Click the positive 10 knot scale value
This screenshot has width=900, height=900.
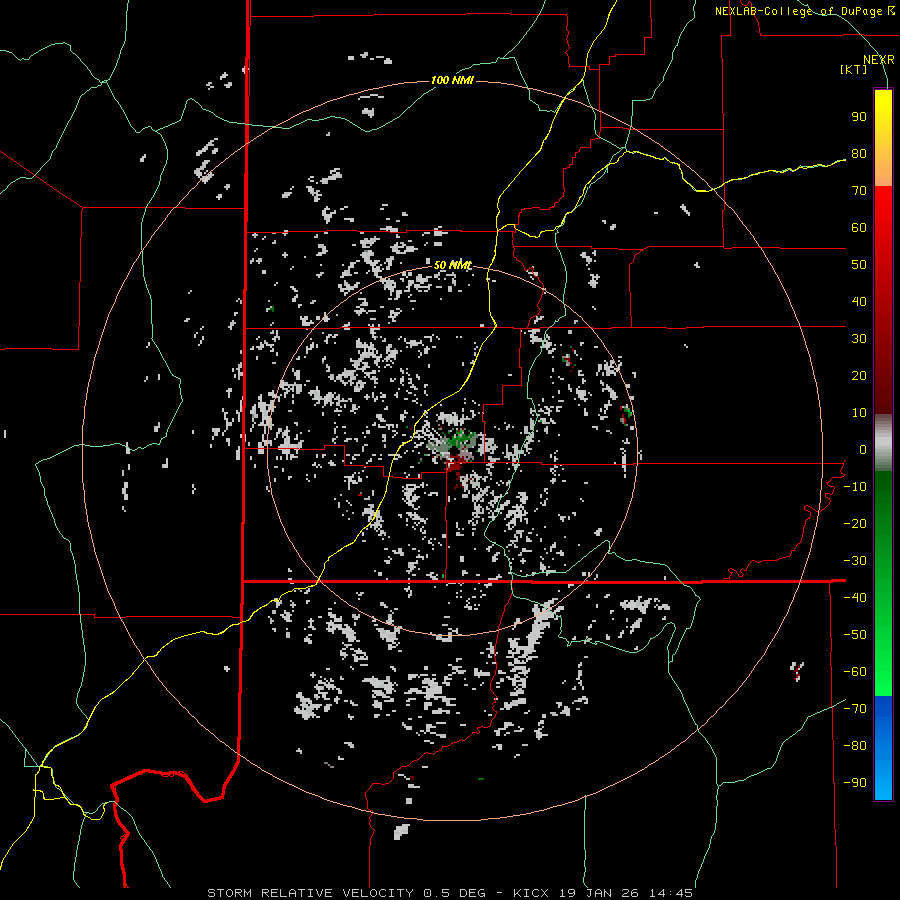tap(859, 413)
